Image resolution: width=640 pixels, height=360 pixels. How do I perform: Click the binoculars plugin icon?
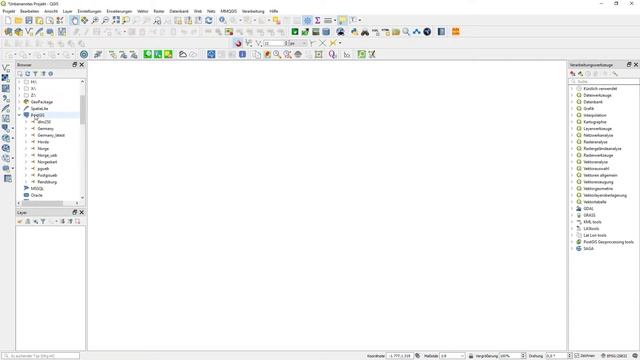(365, 32)
